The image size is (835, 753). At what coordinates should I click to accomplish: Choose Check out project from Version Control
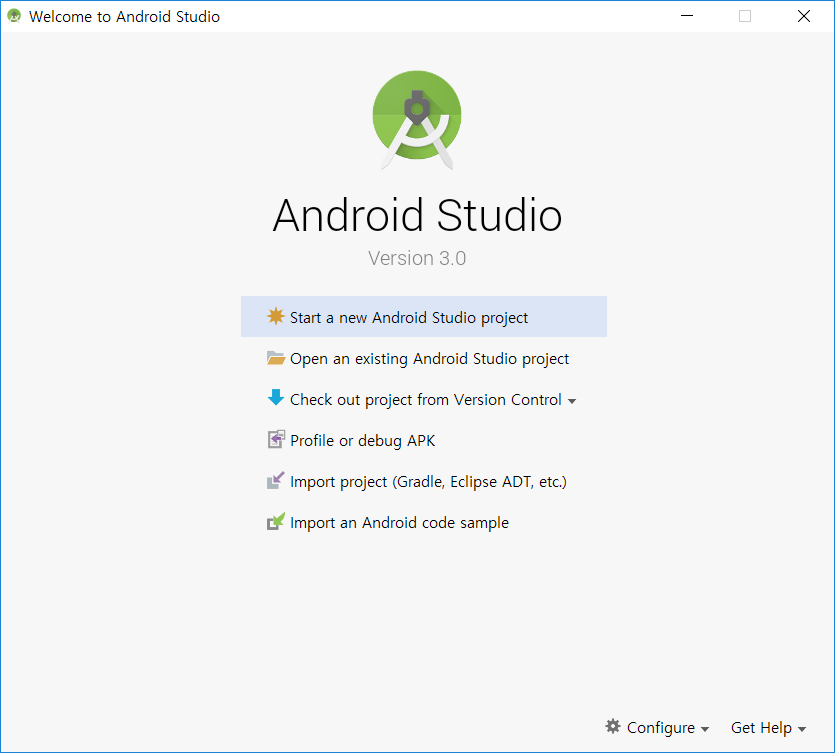click(x=425, y=399)
